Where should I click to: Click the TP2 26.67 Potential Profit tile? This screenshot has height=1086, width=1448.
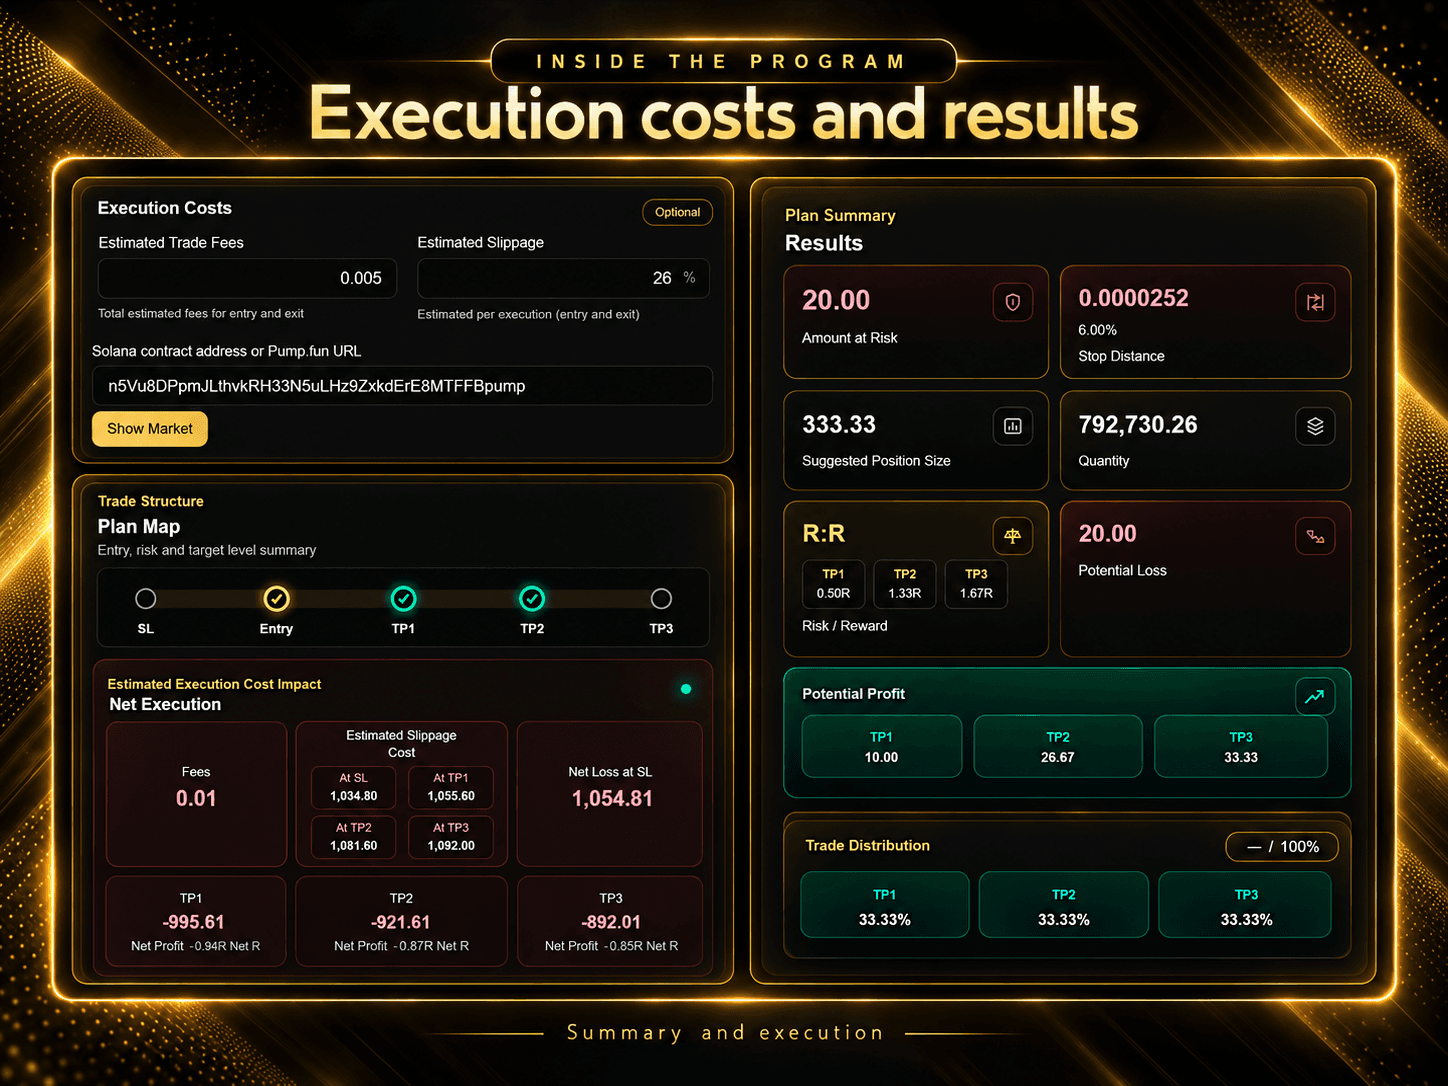click(x=1058, y=746)
